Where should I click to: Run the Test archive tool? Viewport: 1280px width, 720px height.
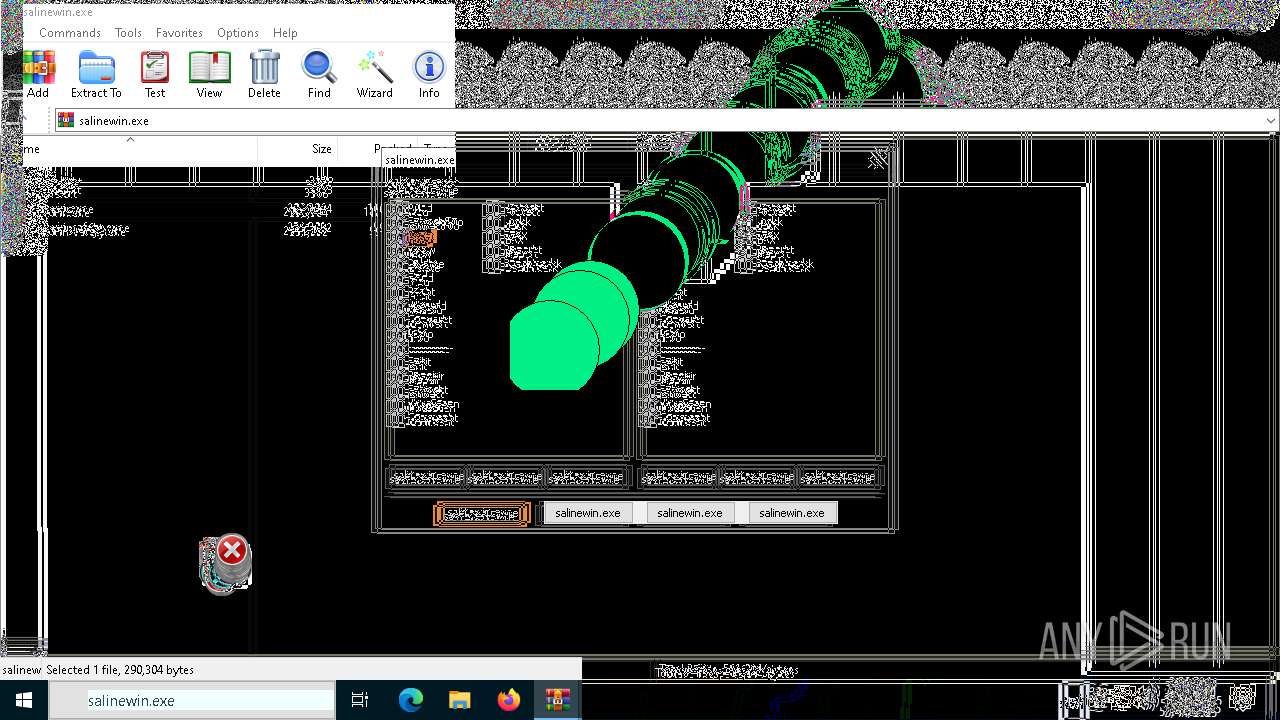pyautogui.click(x=155, y=75)
